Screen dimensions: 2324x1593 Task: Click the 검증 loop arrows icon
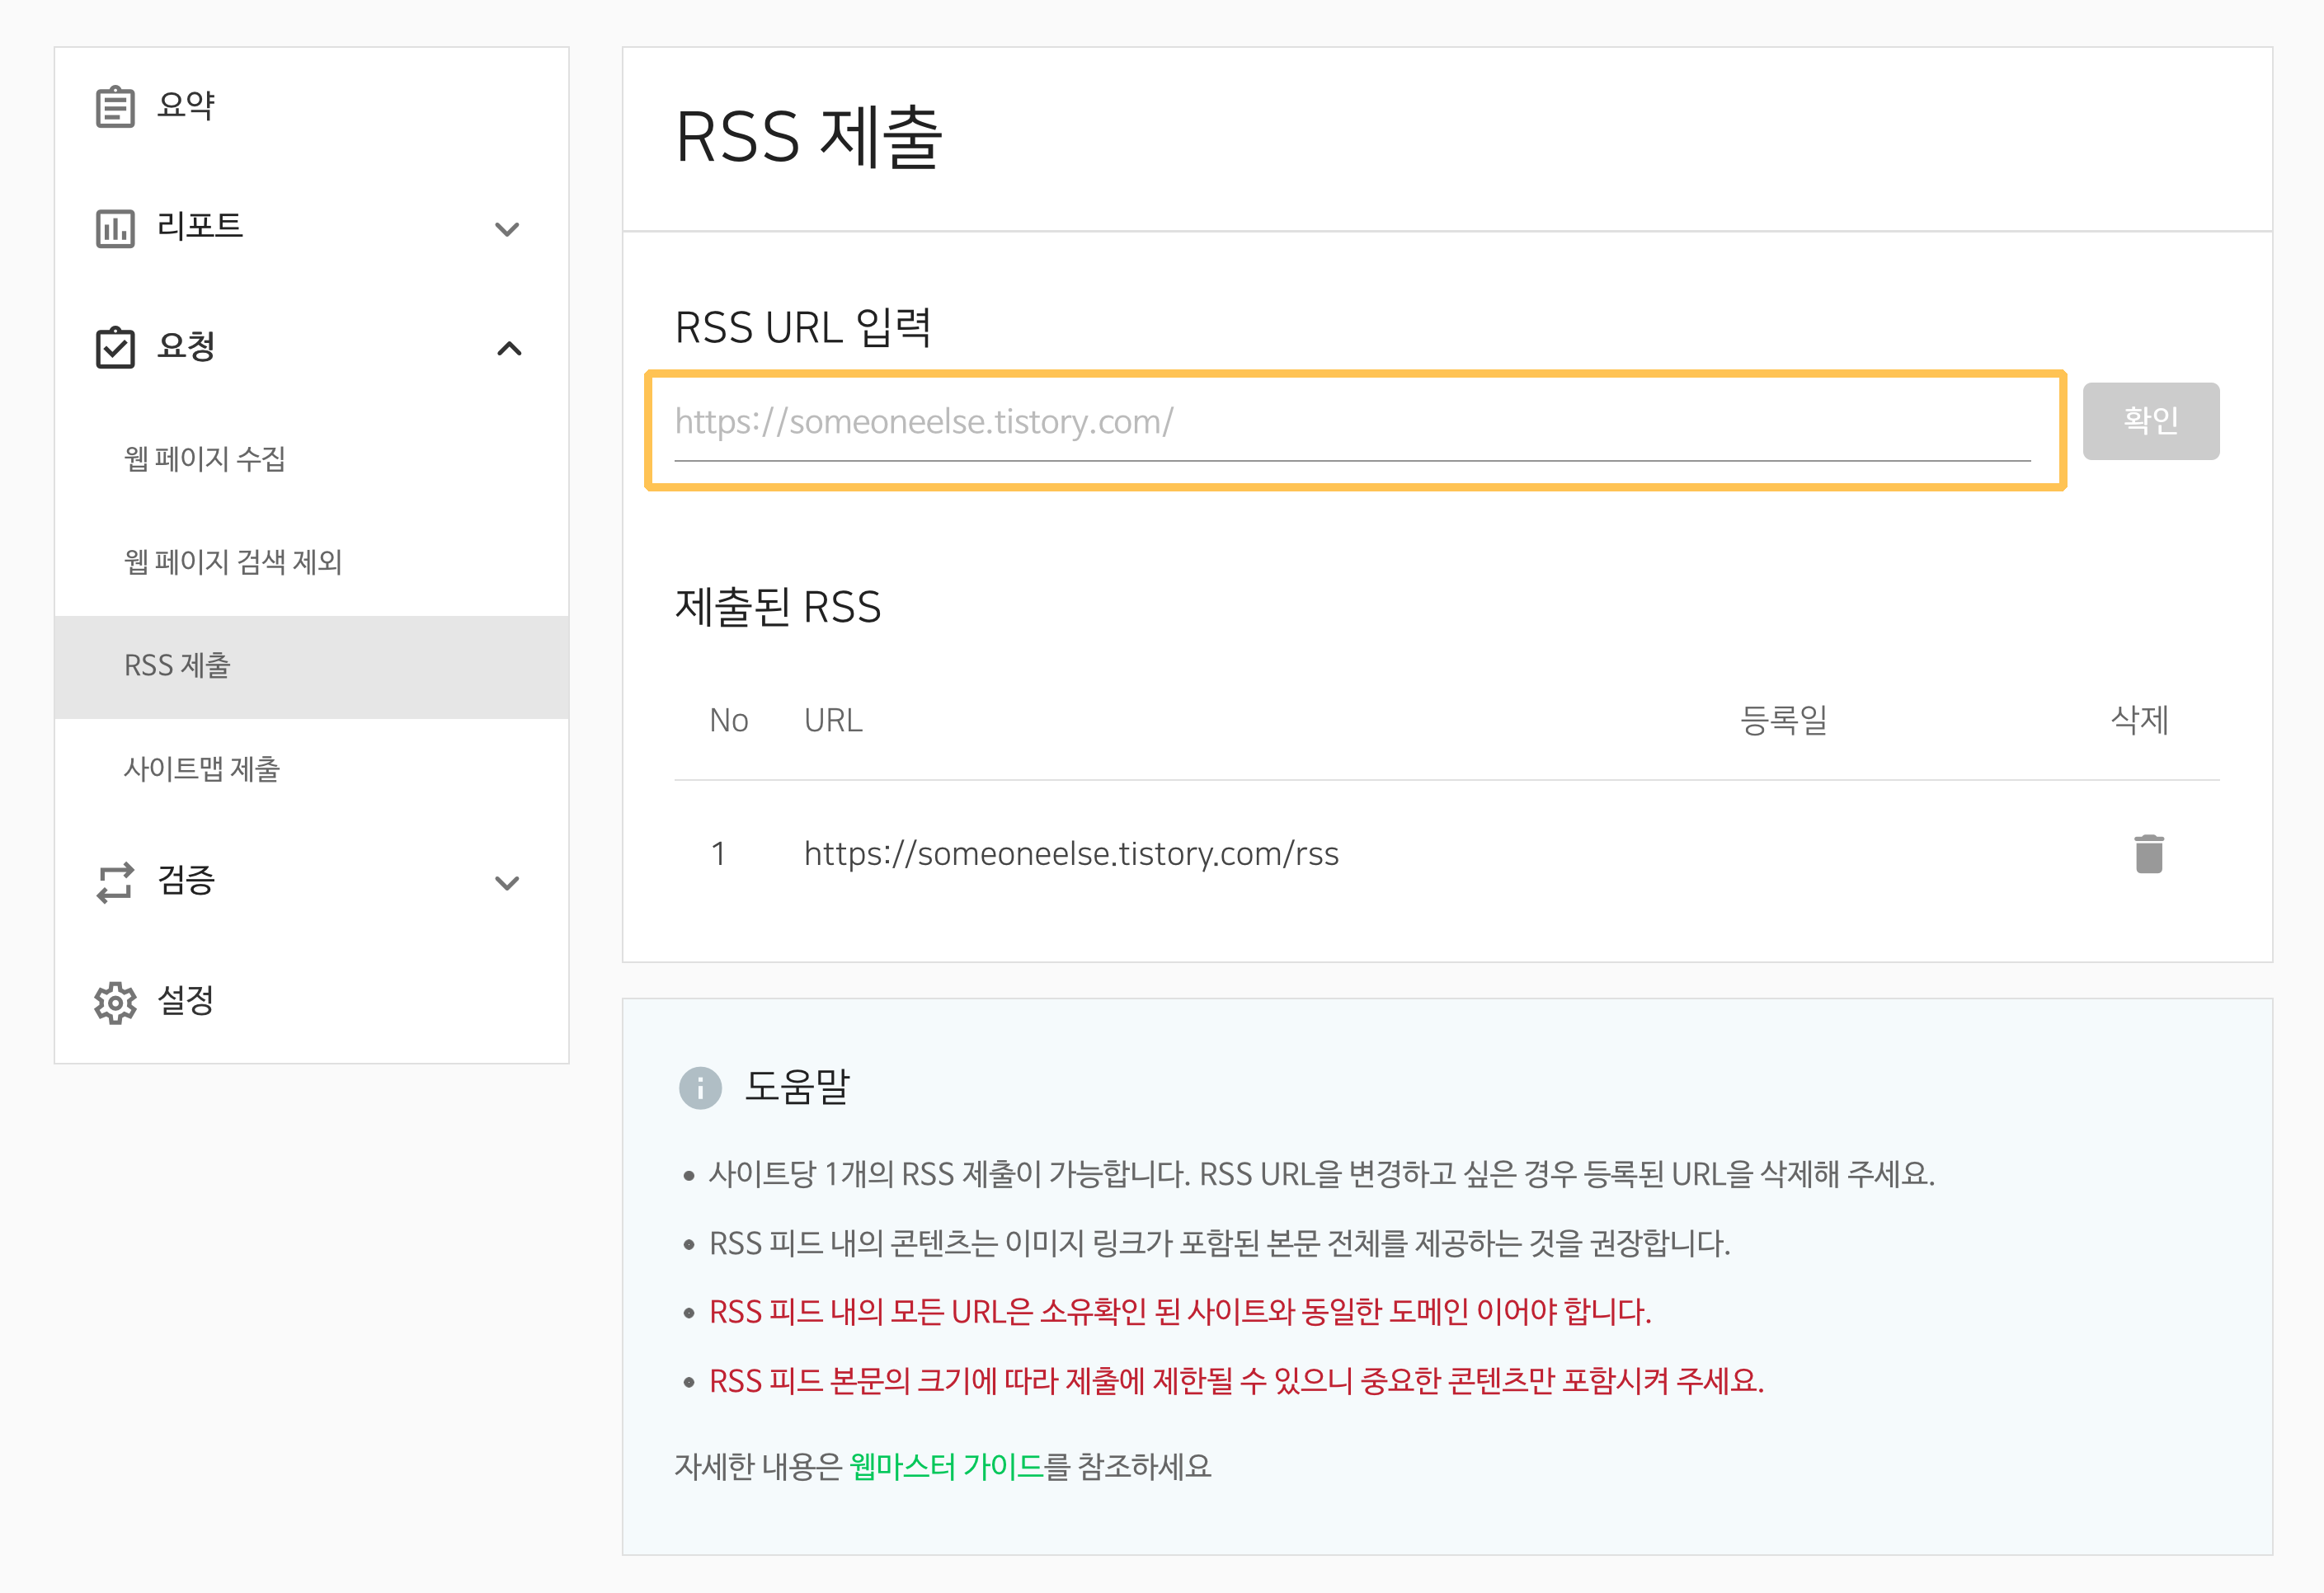[115, 882]
